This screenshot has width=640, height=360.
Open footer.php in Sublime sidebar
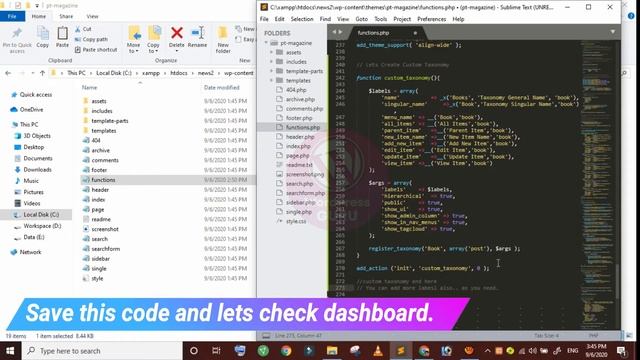pyautogui.click(x=299, y=118)
